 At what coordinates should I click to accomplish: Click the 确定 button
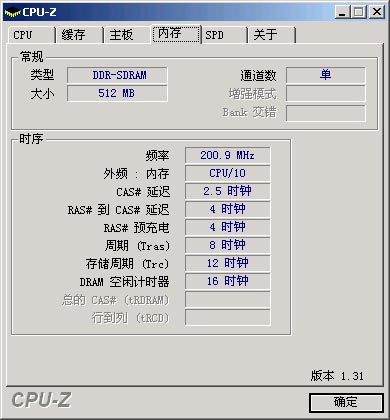point(346,402)
